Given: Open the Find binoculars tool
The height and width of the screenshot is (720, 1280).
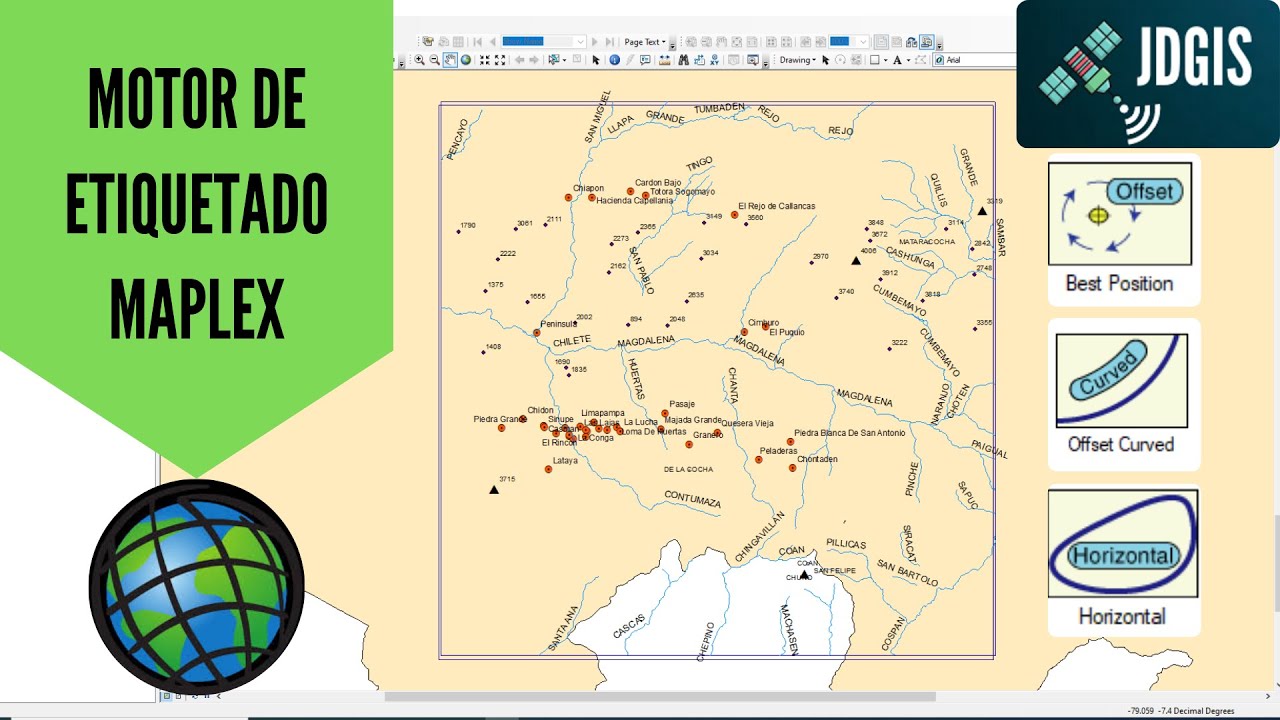Looking at the screenshot, I should tap(683, 60).
